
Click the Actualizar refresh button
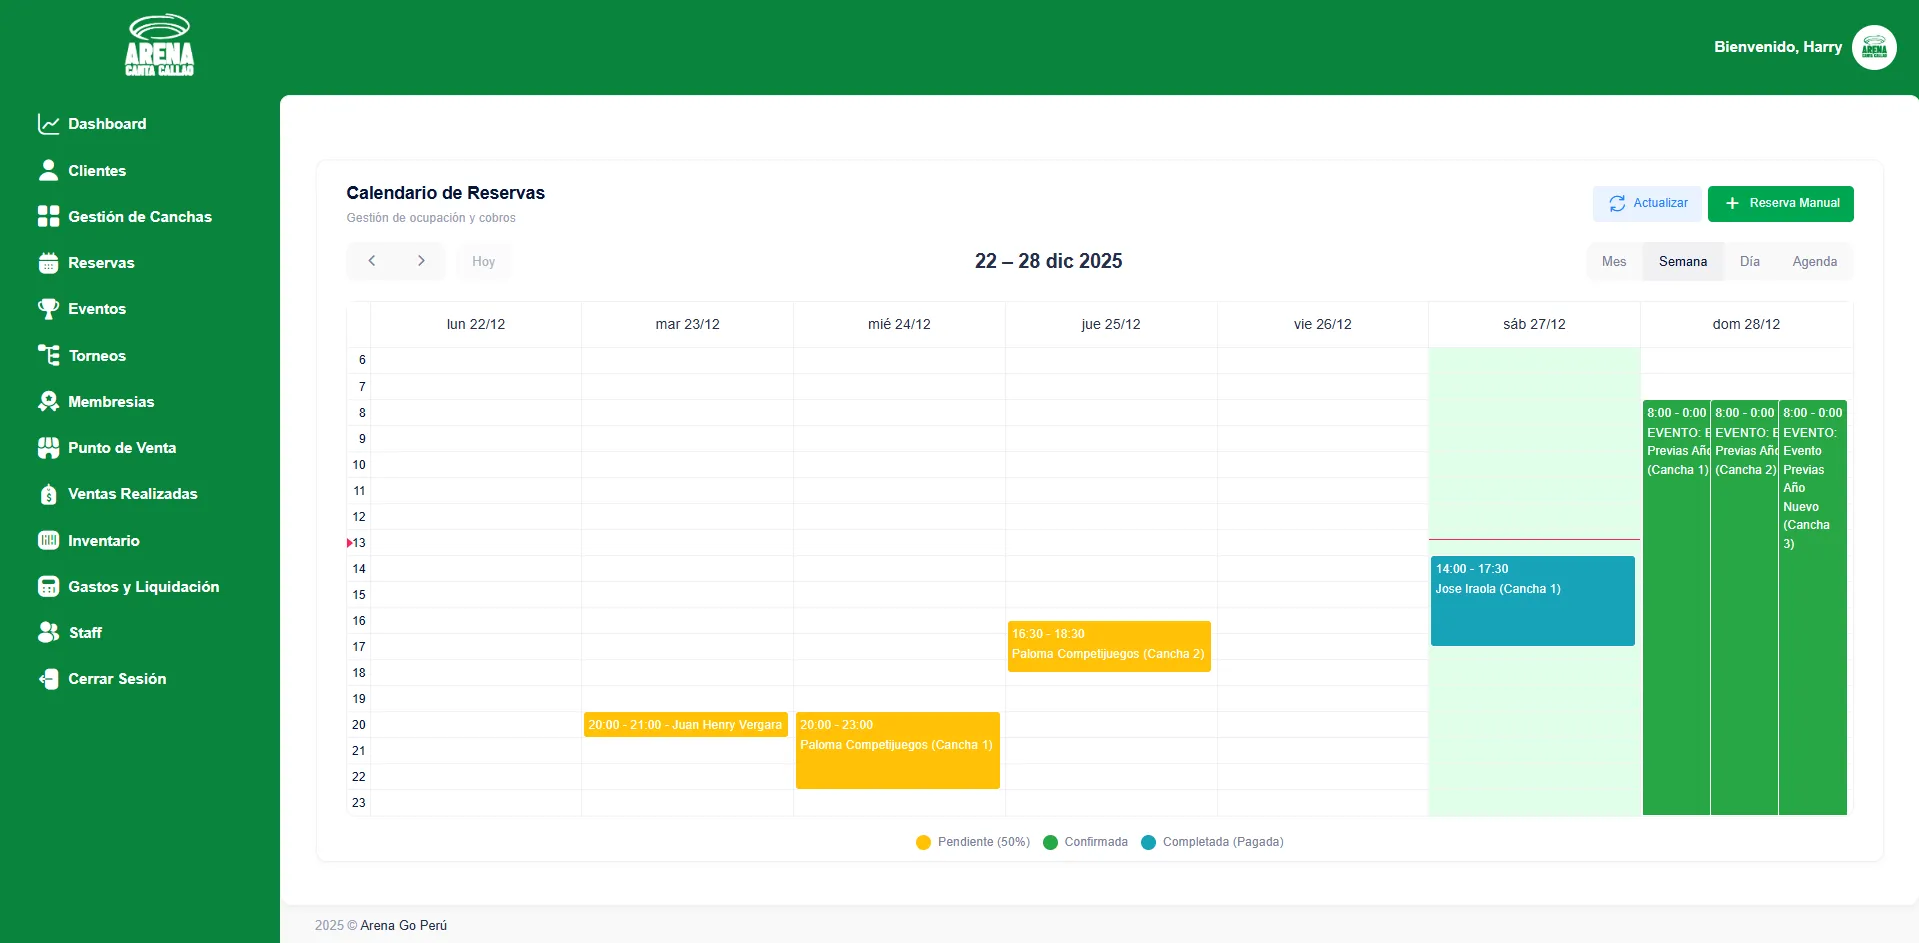(1648, 203)
